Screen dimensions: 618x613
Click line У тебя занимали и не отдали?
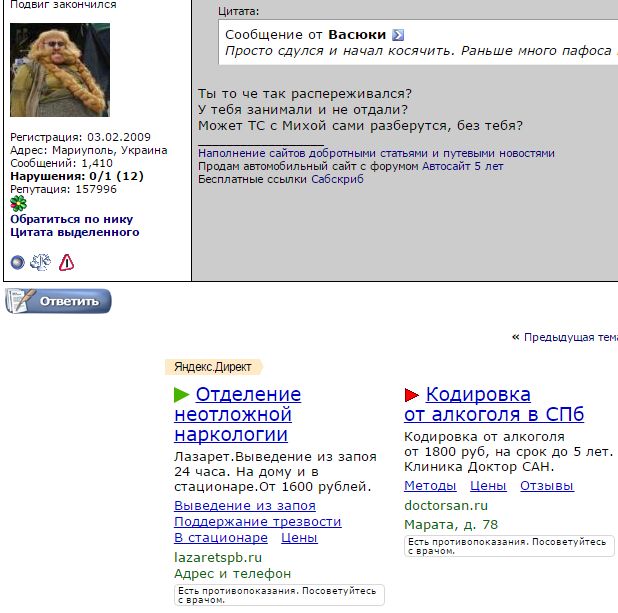pyautogui.click(x=303, y=110)
